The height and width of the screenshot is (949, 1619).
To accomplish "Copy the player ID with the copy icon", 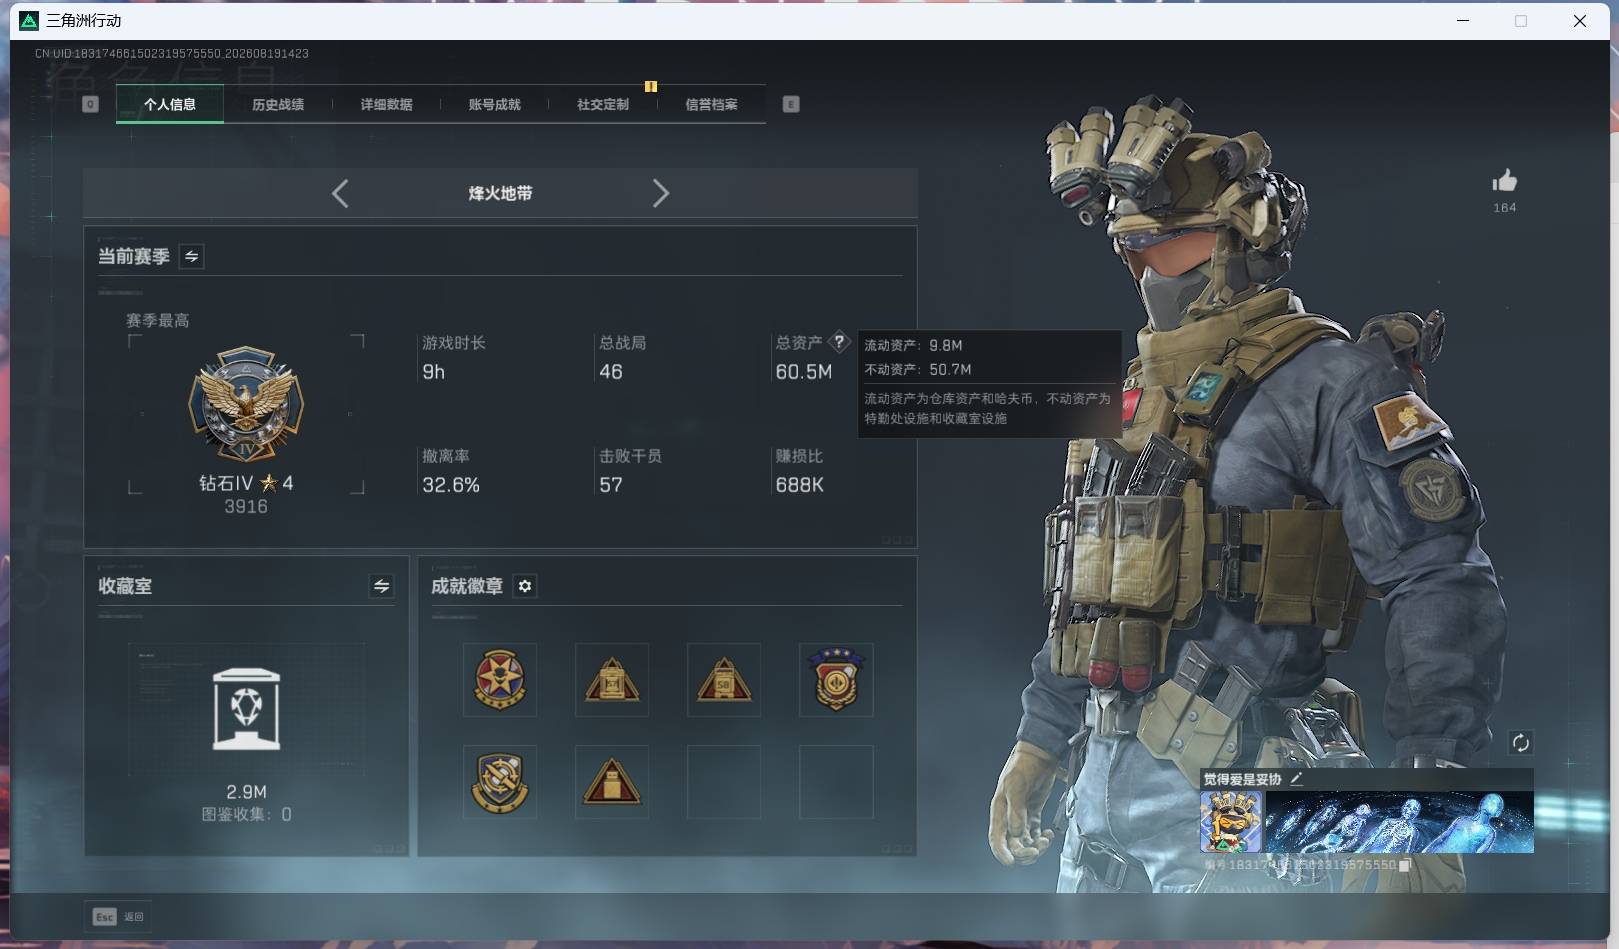I will point(1404,865).
